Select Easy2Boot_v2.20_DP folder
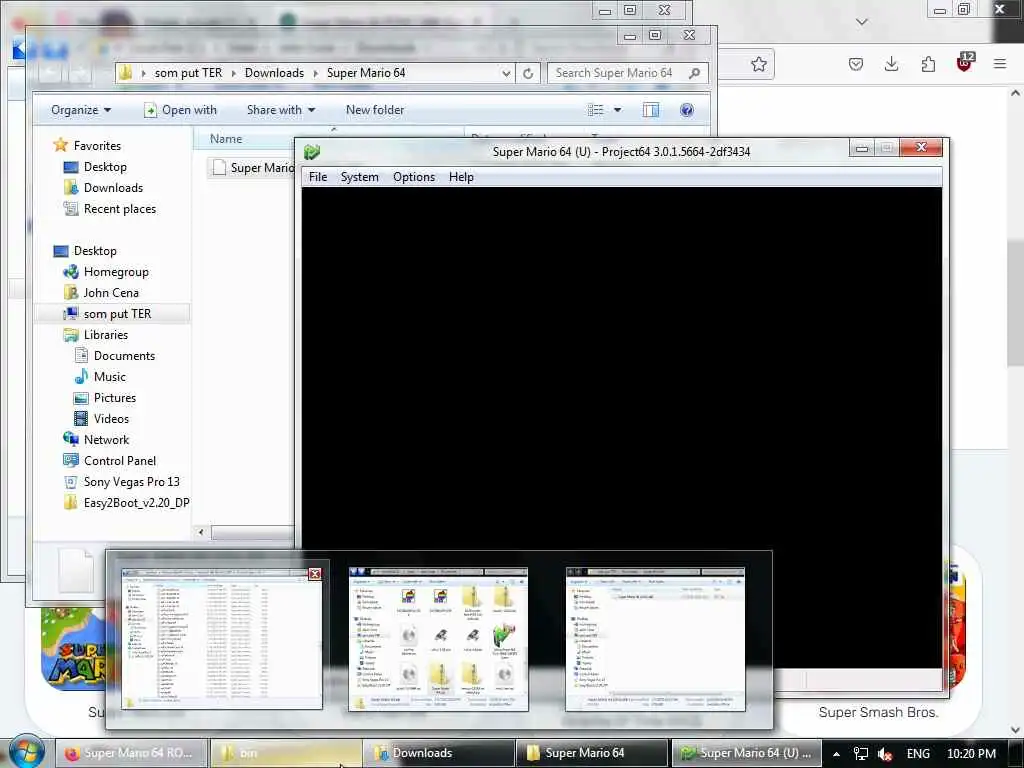Viewport: 1024px width, 768px height. click(x=136, y=503)
